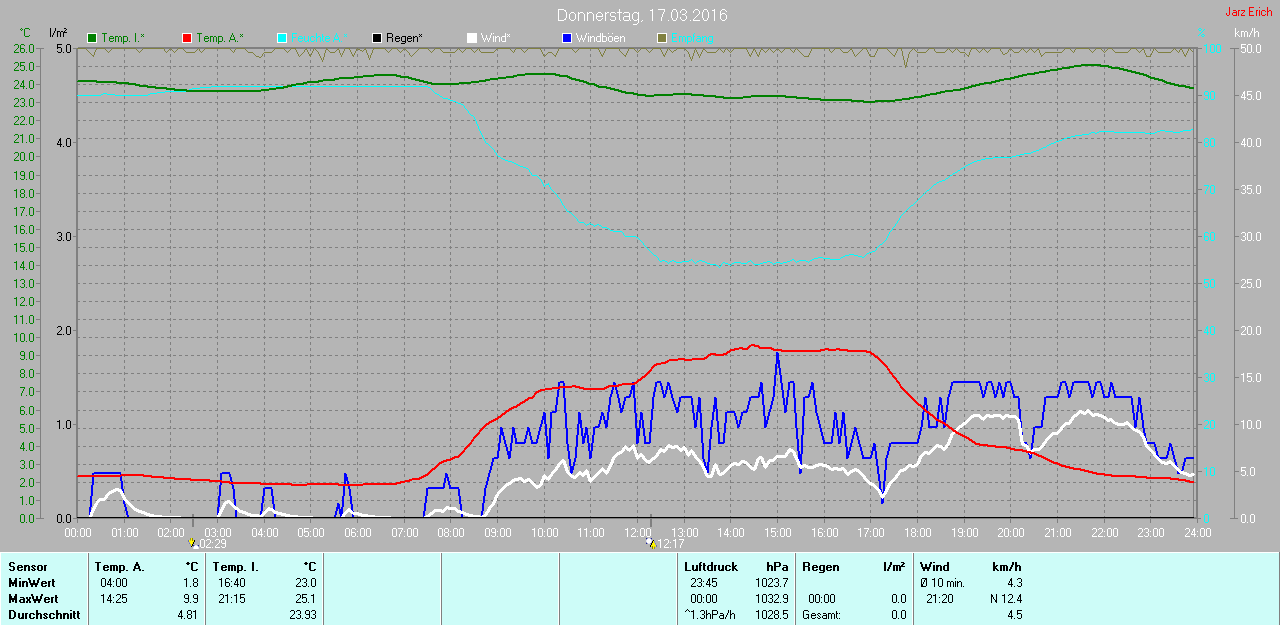
Task: Click the Donnerstag, 17.03.2016 date title
Action: [642, 15]
